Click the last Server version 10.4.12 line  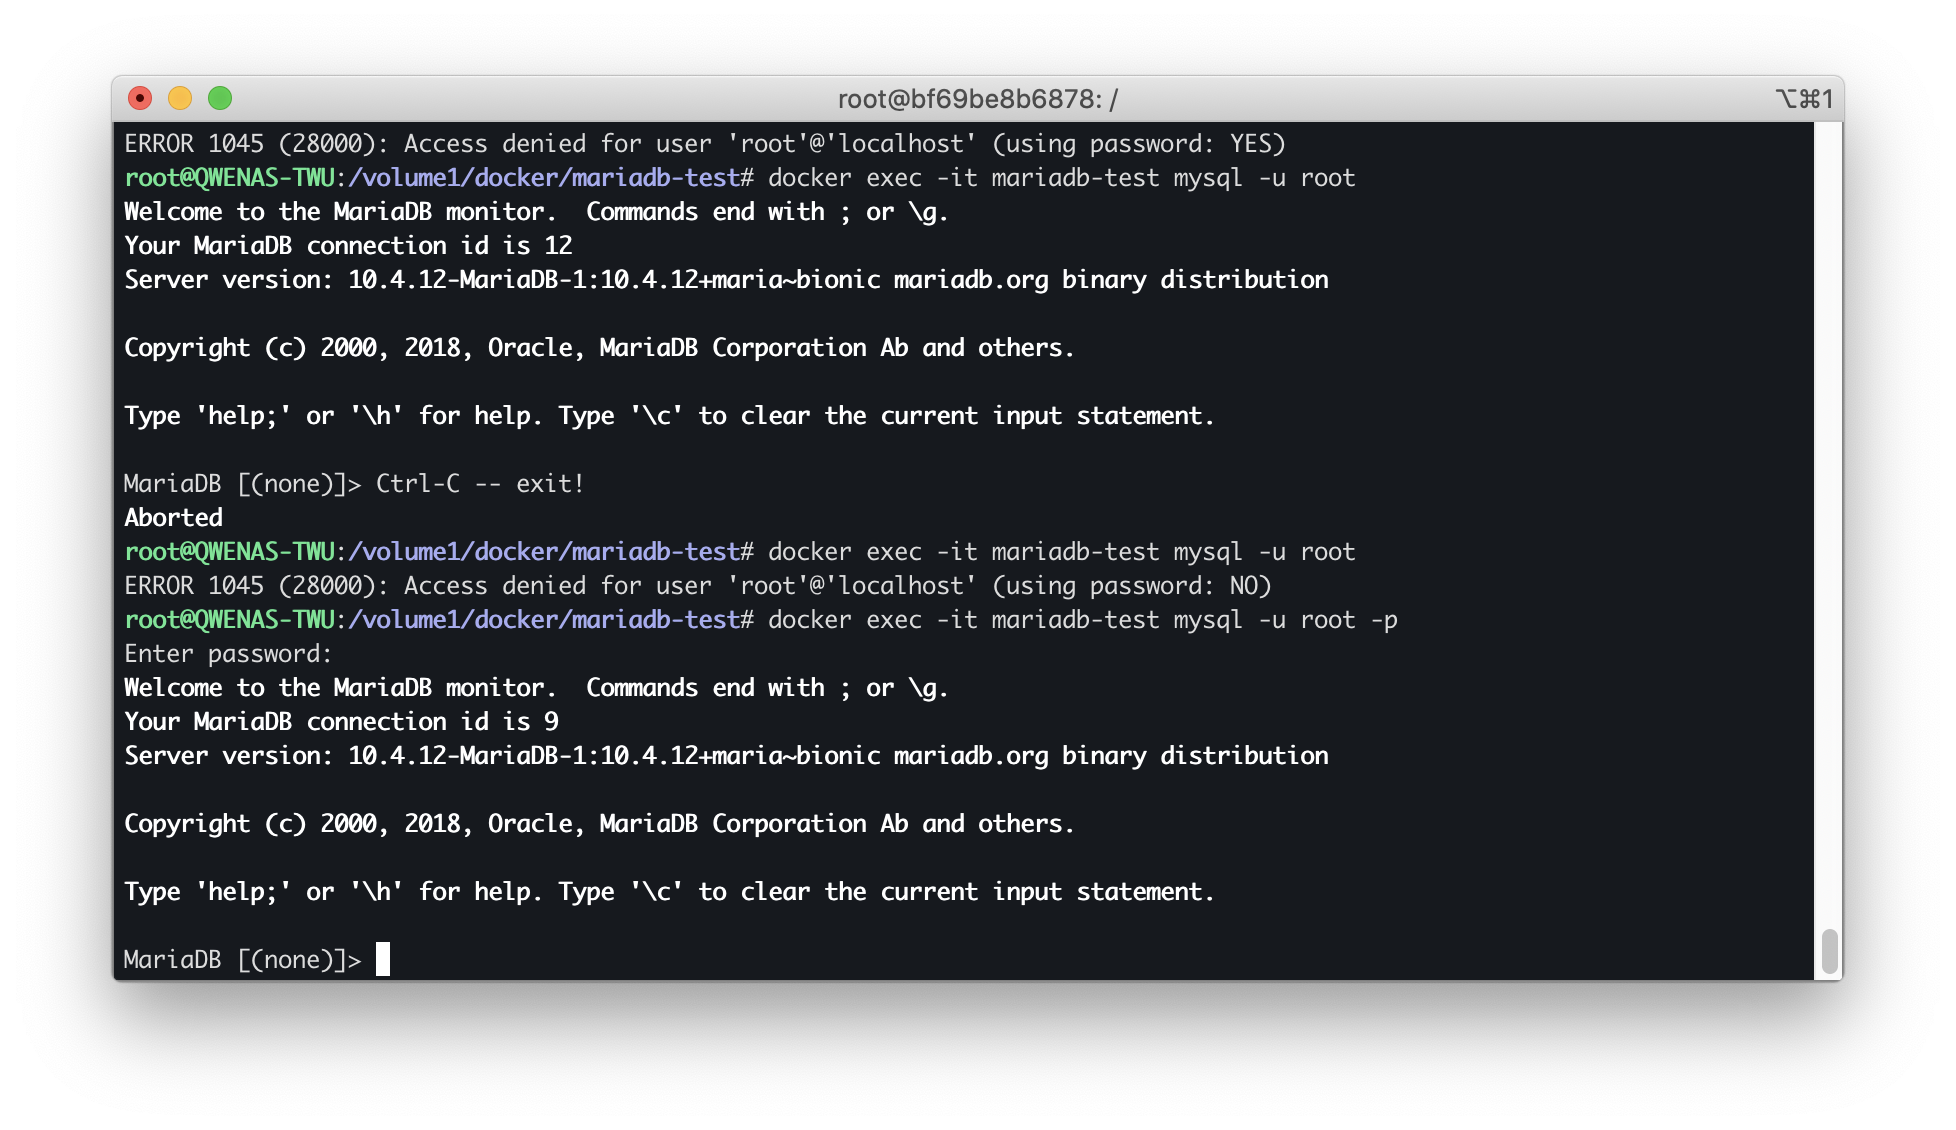click(726, 756)
